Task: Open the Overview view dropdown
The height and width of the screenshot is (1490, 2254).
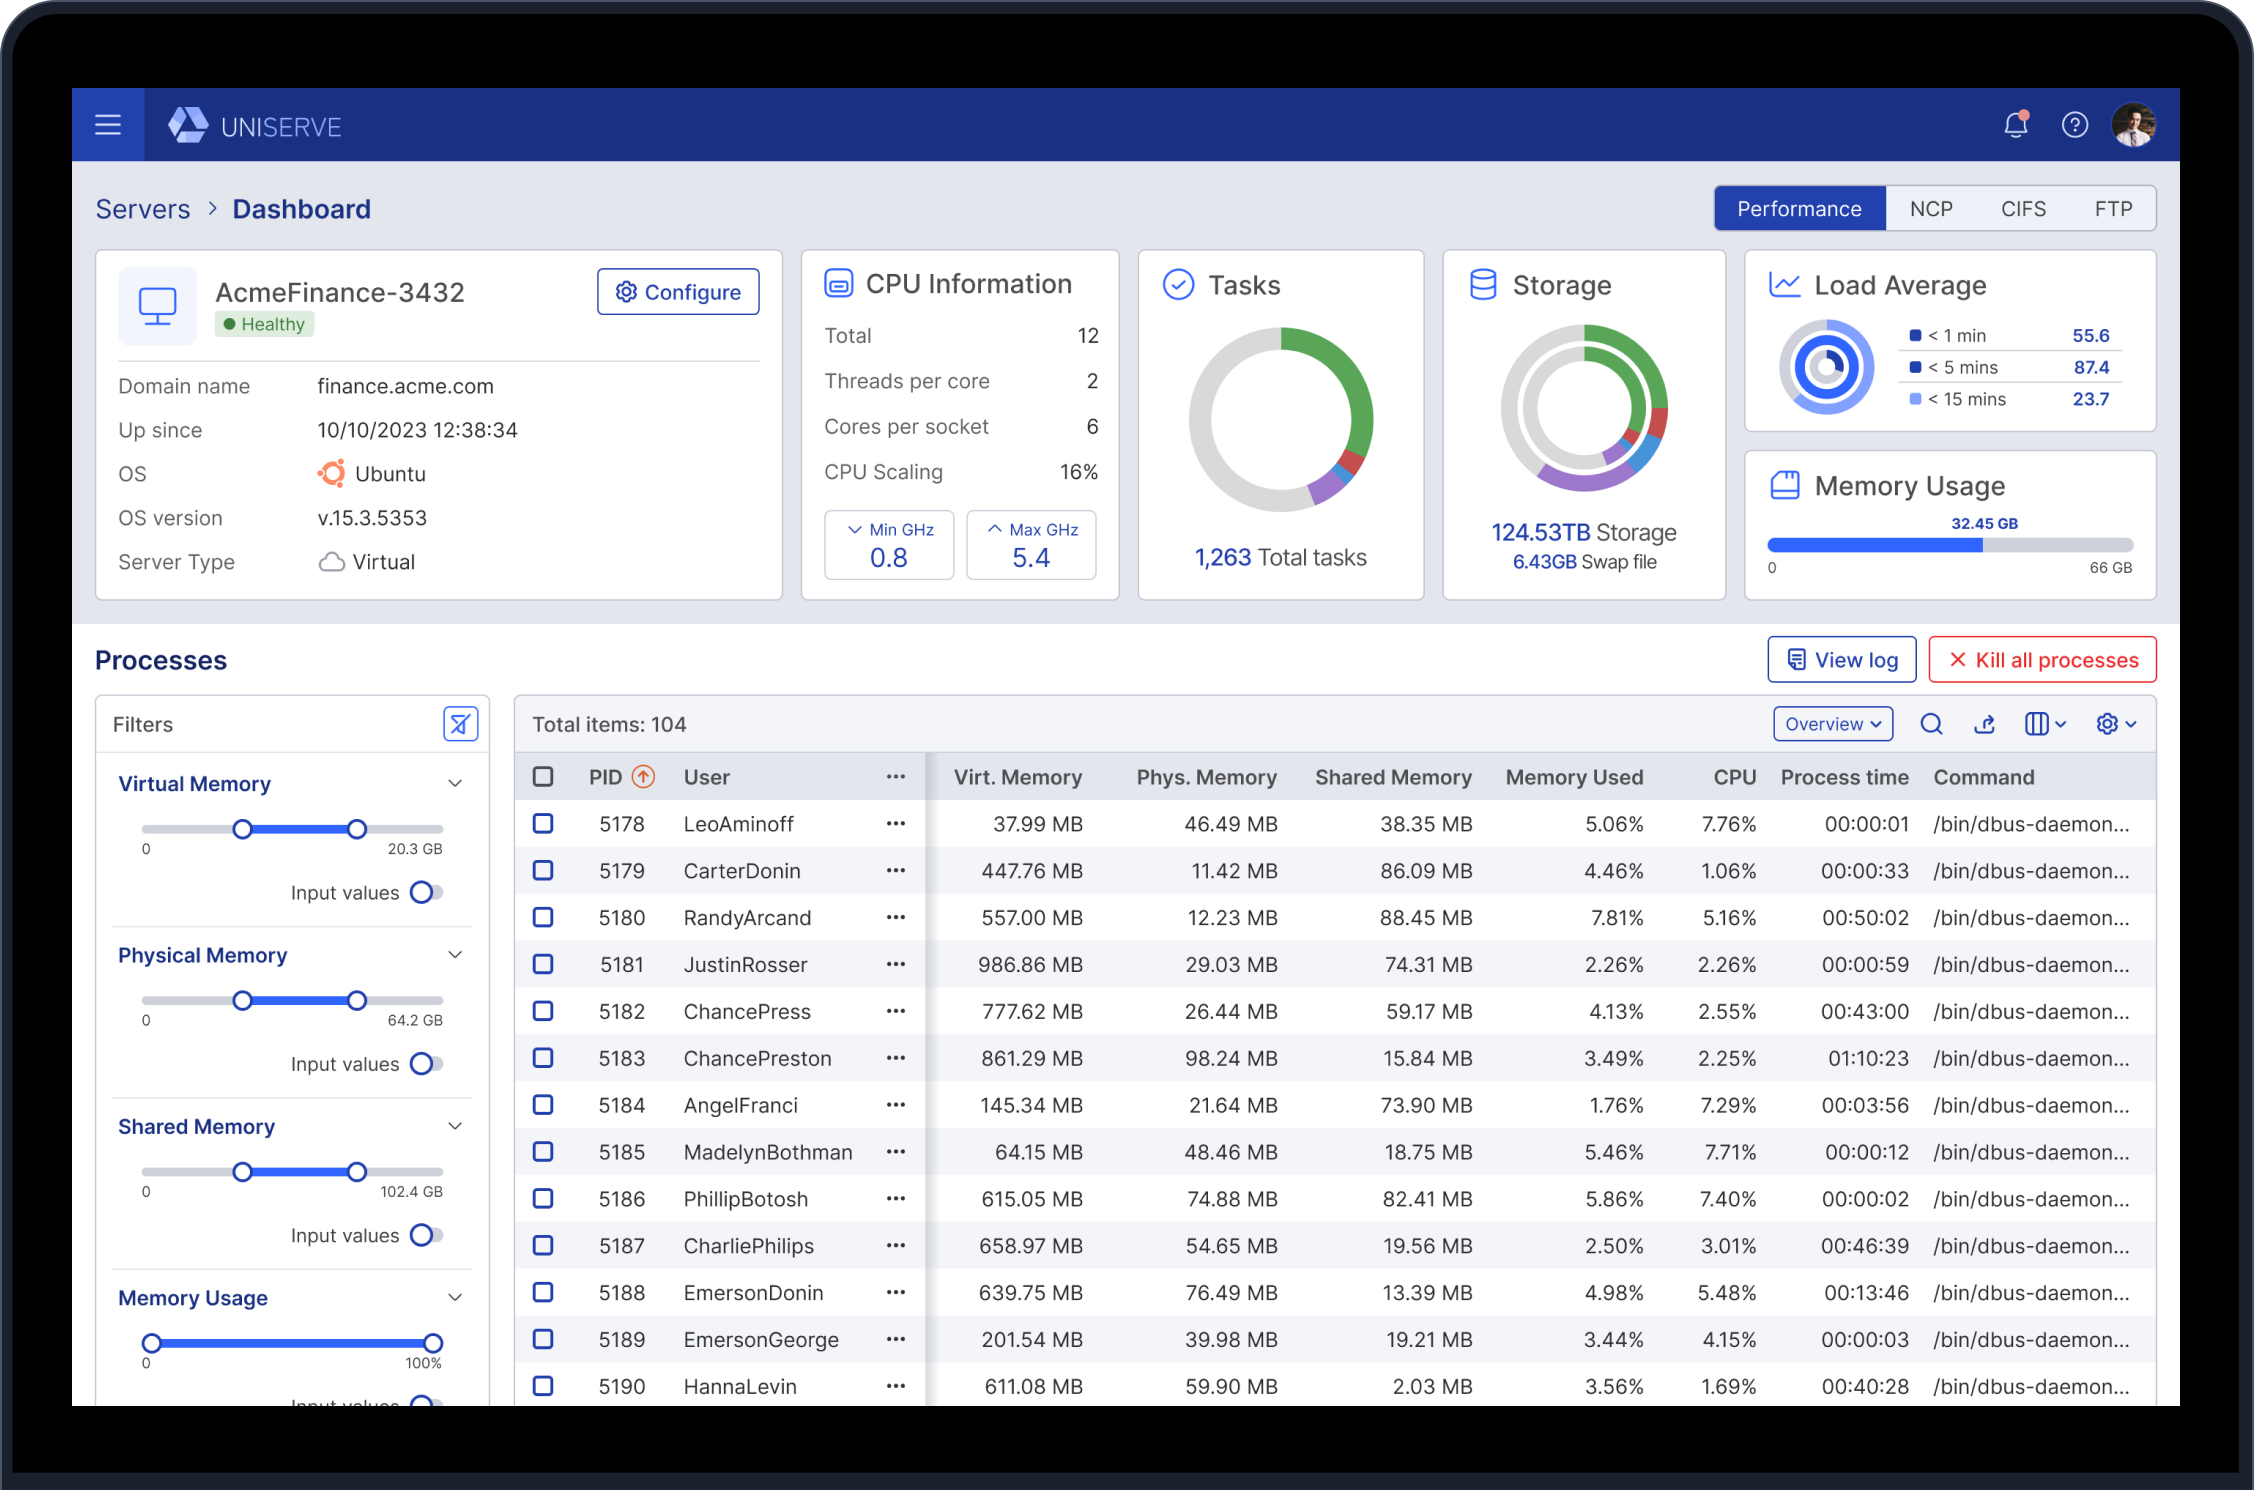Action: (x=1833, y=724)
